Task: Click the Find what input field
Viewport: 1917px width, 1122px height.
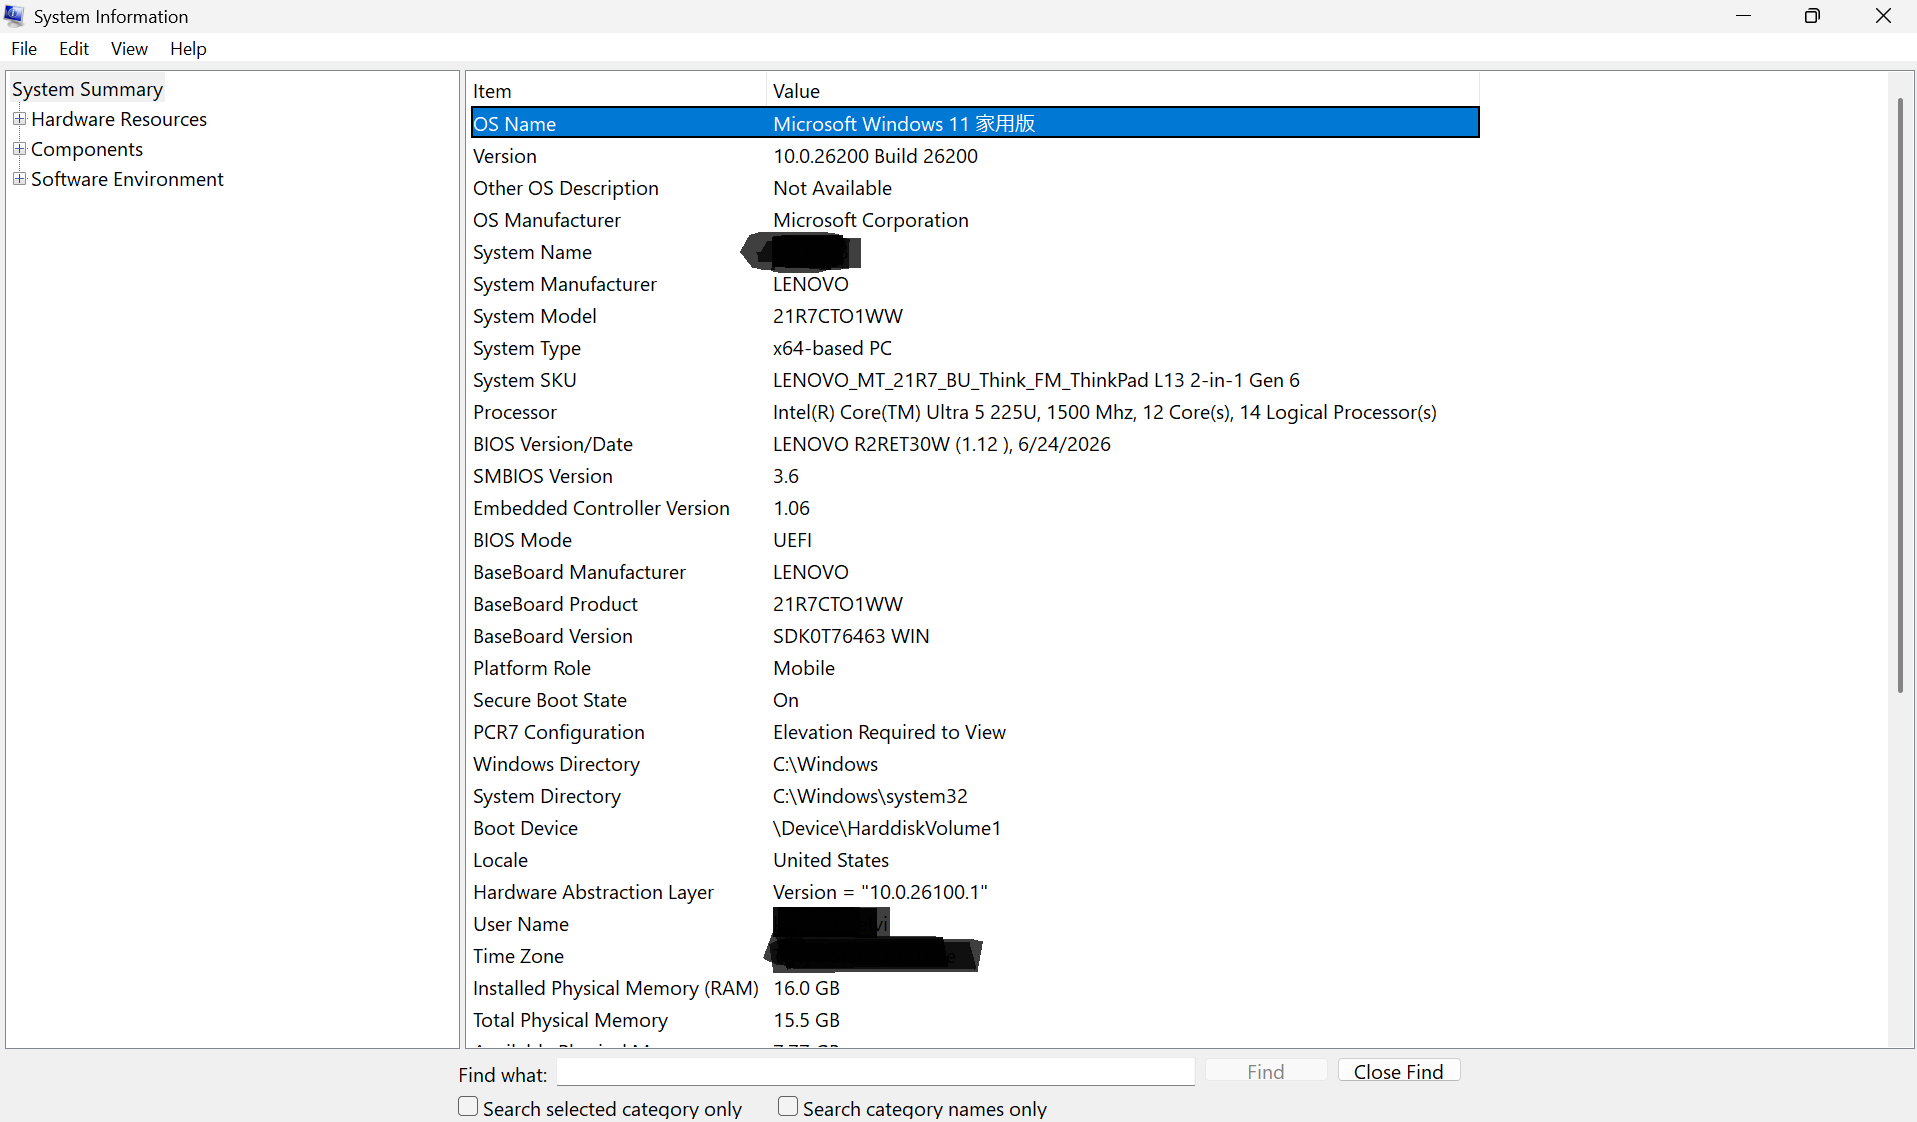Action: pyautogui.click(x=875, y=1072)
